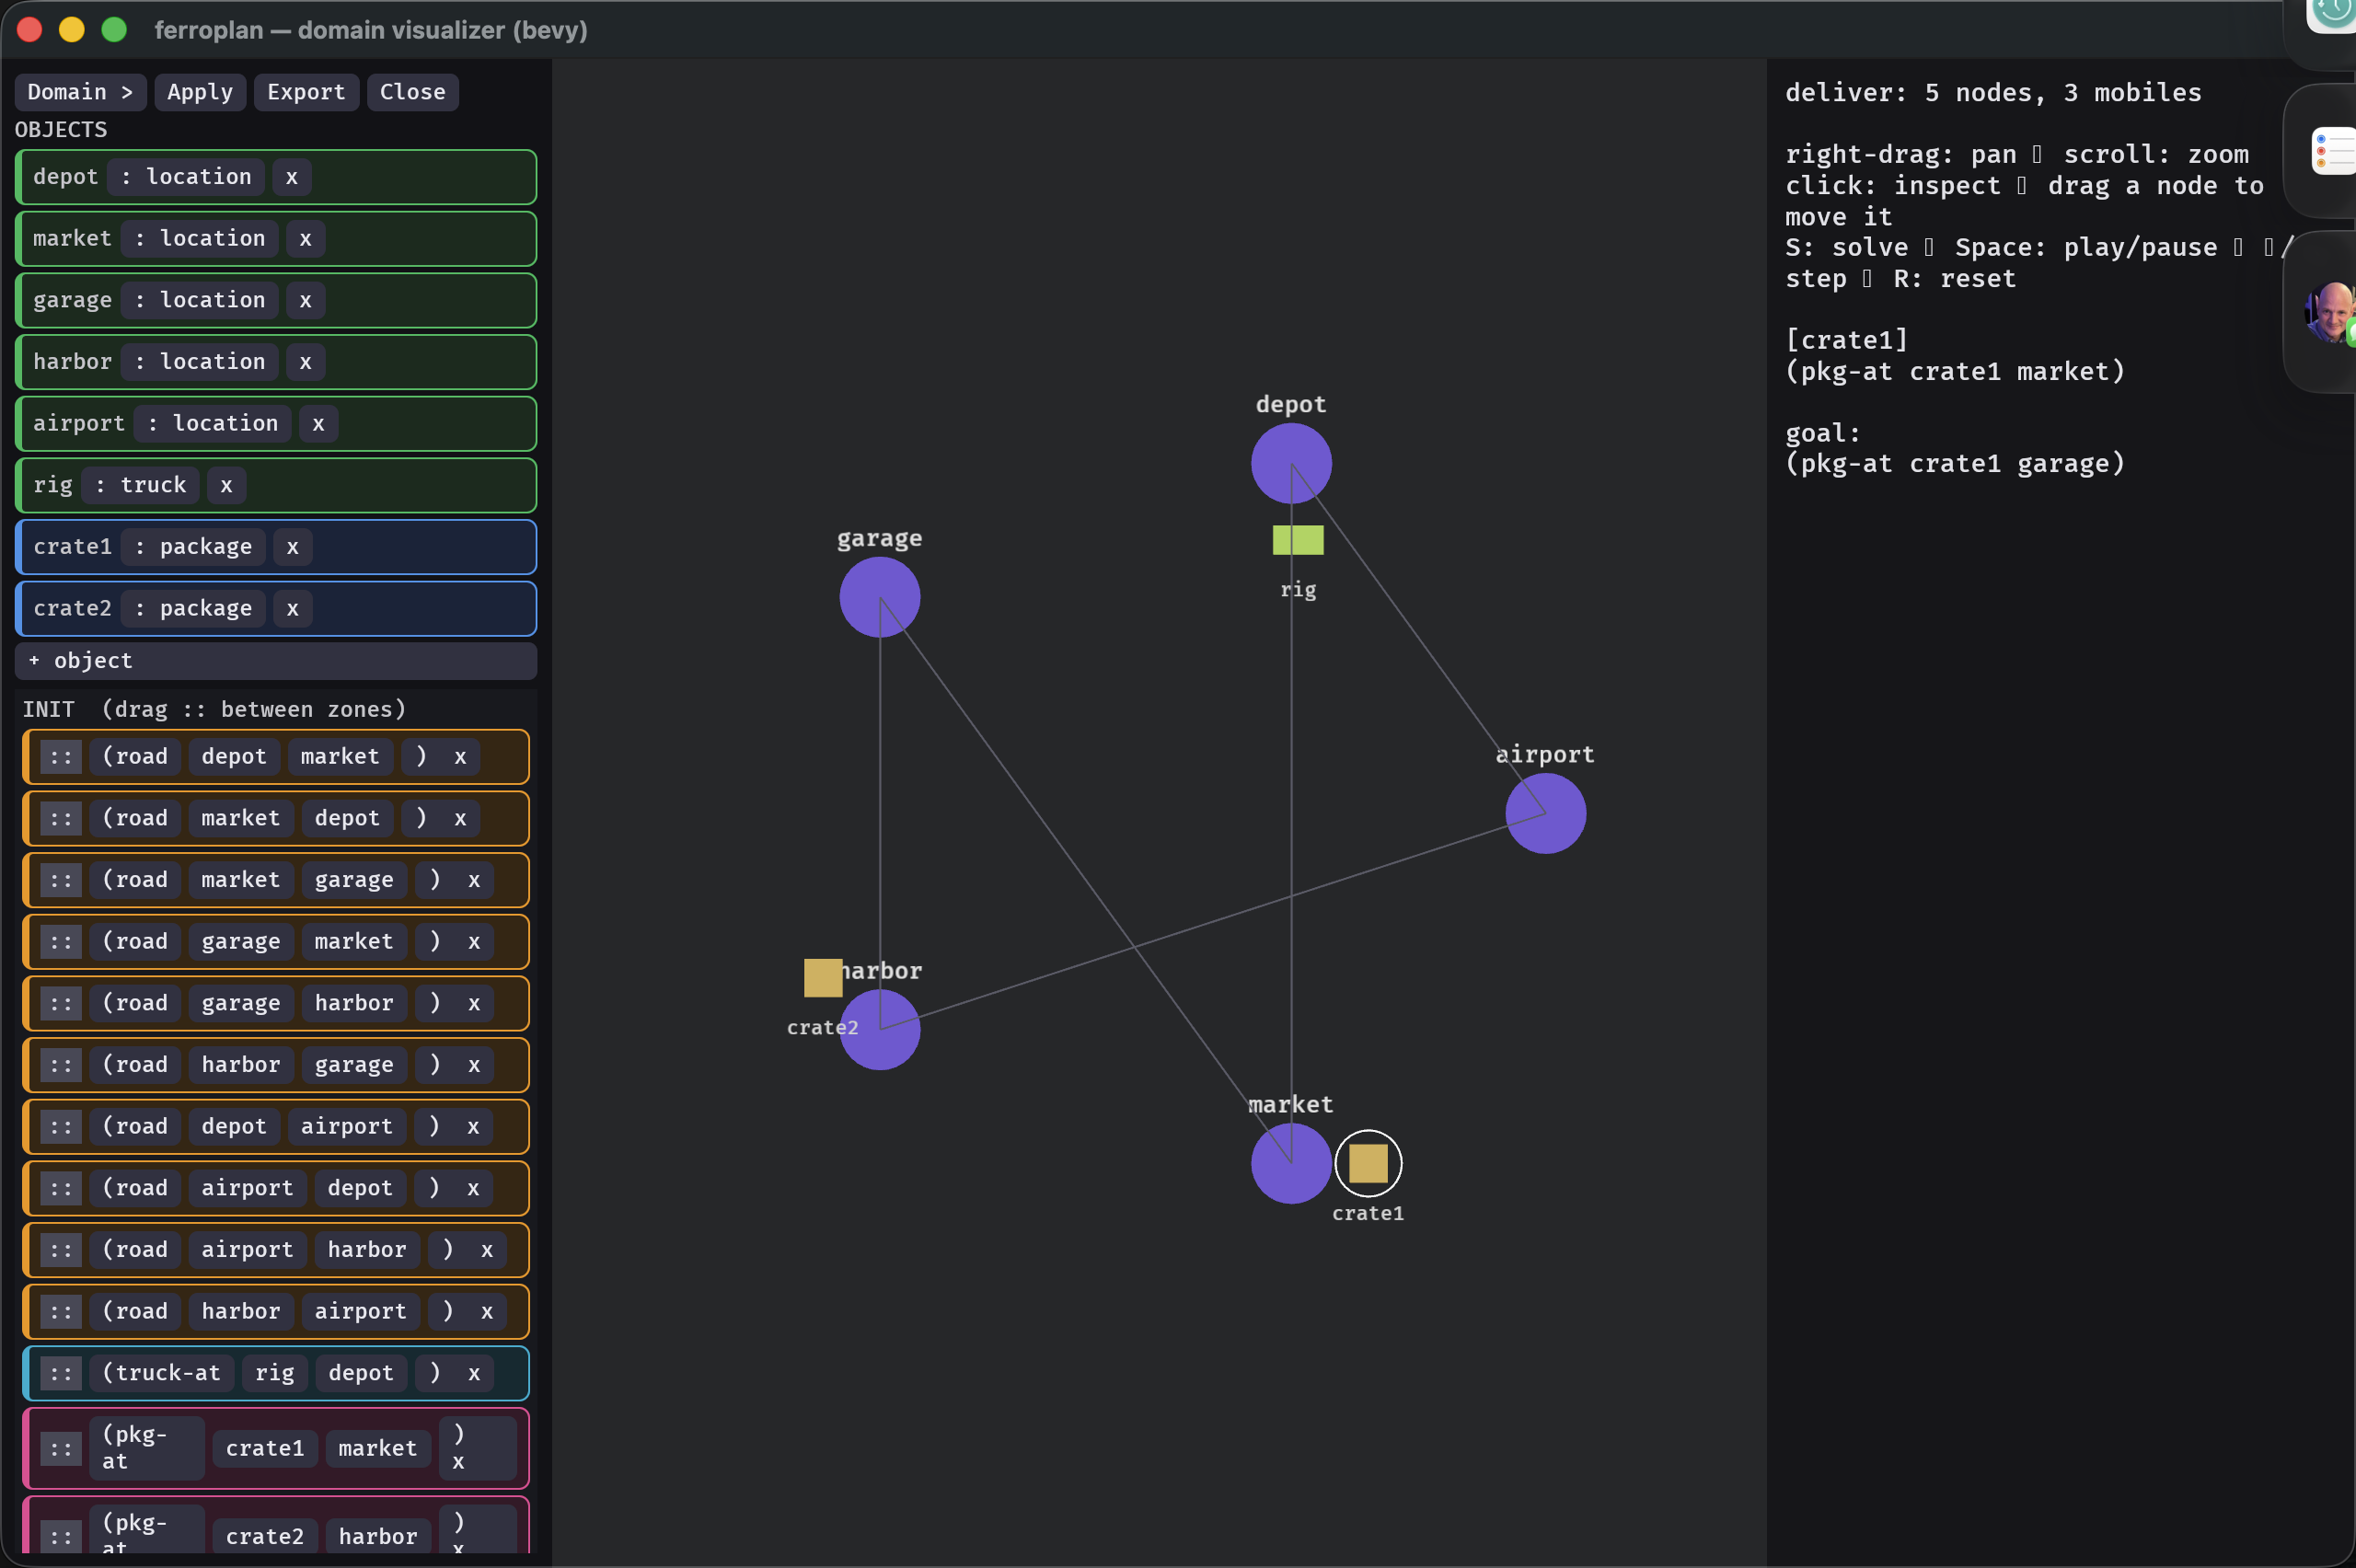Delete the crate1 package object
Screen dimensions: 2356x1568
point(293,547)
